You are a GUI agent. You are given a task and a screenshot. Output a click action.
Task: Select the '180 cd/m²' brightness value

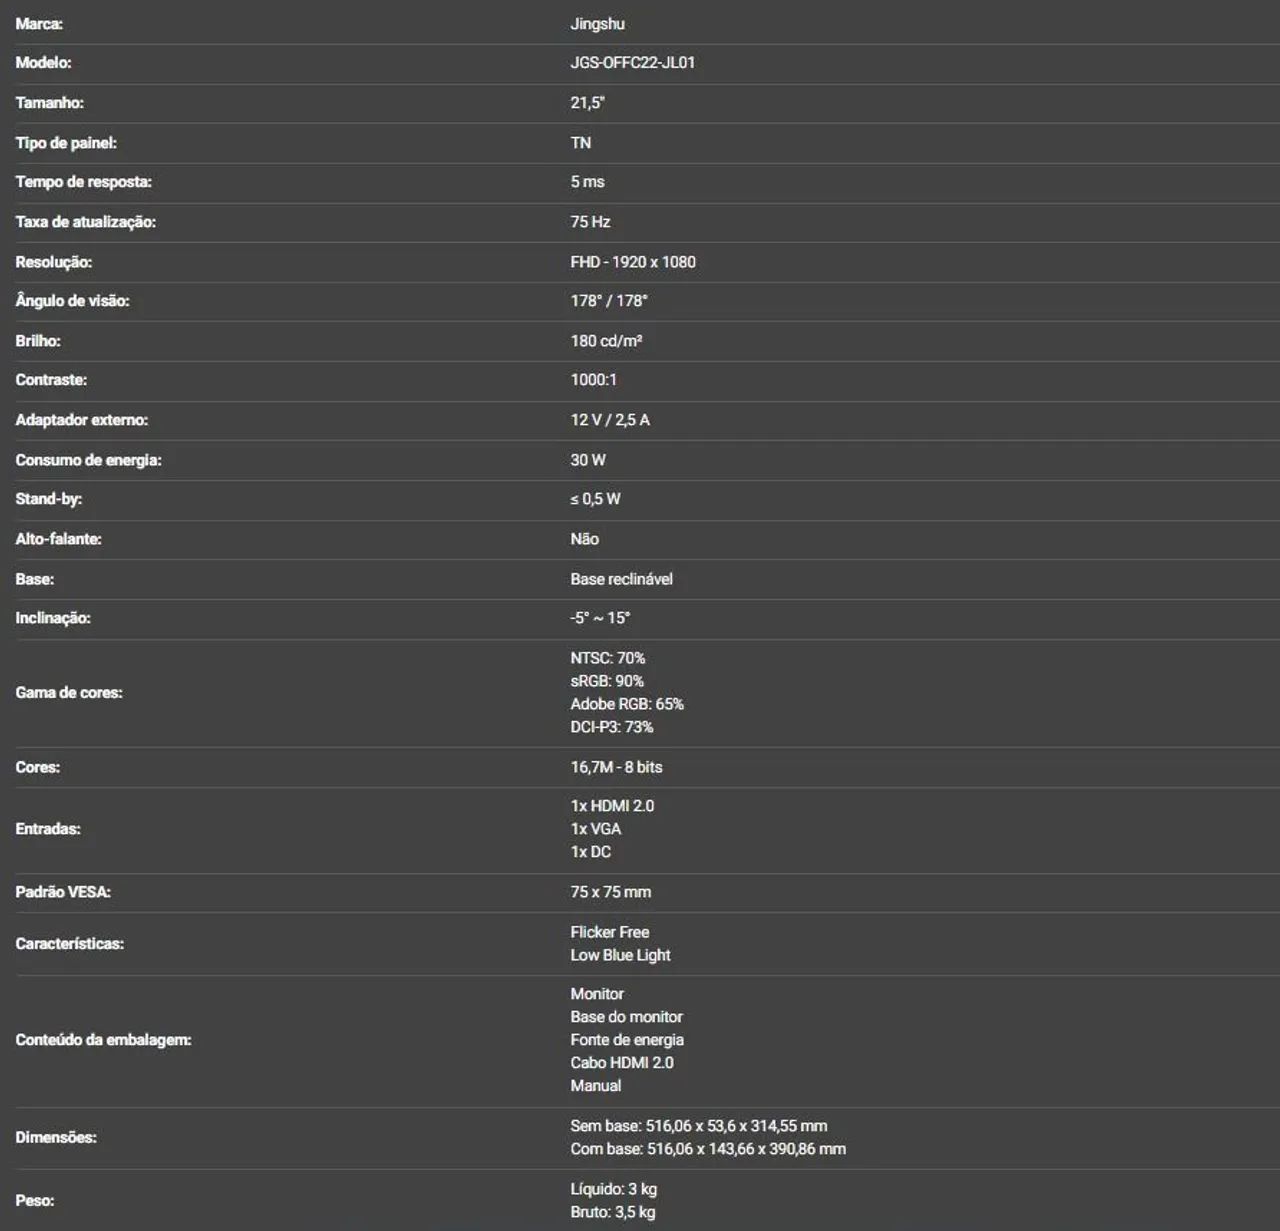(x=606, y=341)
